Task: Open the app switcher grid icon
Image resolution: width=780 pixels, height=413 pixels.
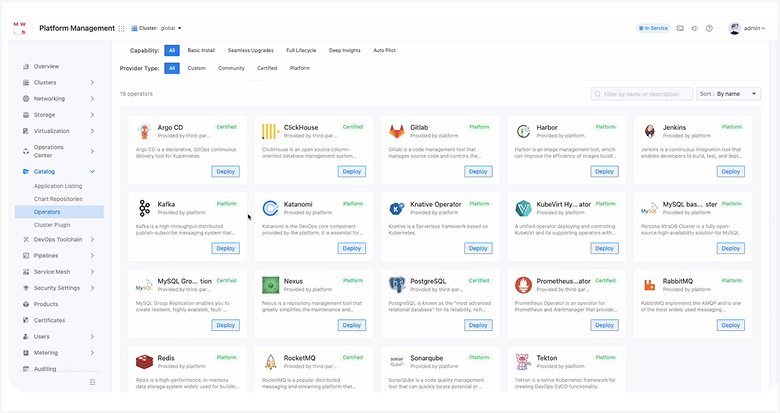Action: pyautogui.click(x=122, y=28)
